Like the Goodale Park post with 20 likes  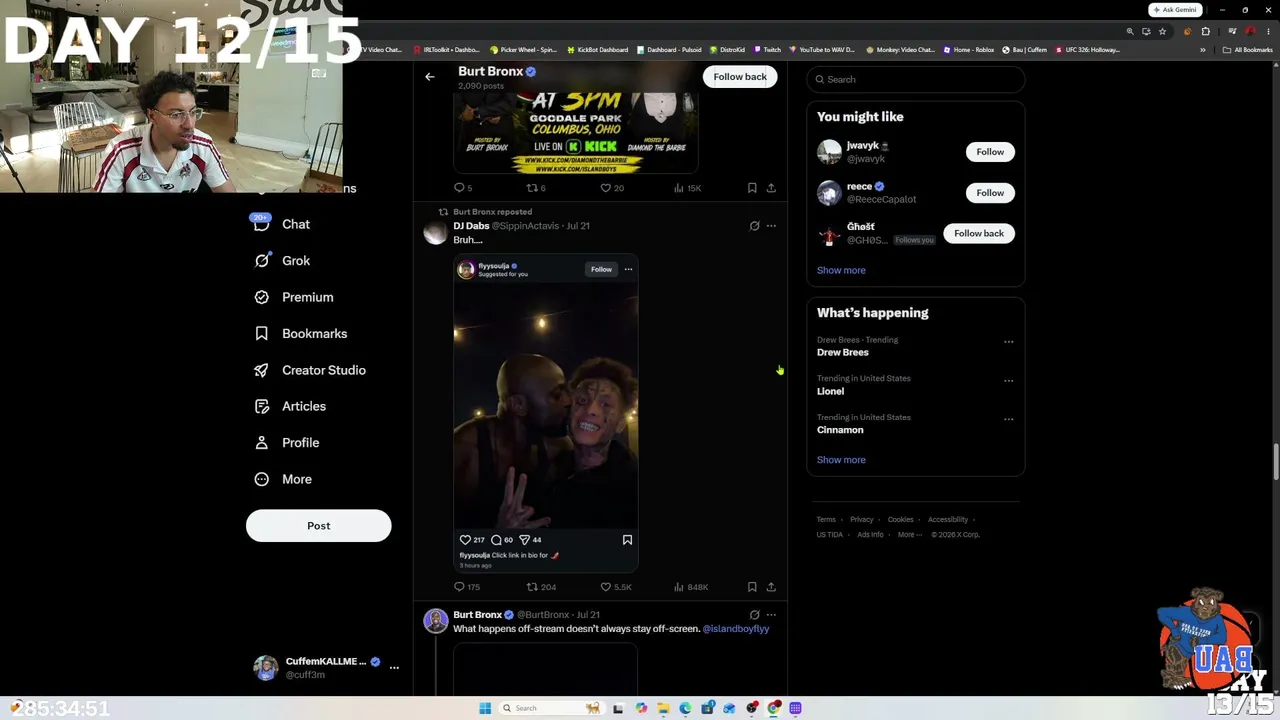tap(612, 188)
